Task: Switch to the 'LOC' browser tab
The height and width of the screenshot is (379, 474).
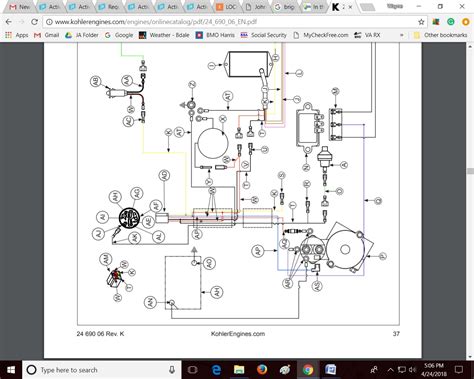Action: pos(227,7)
